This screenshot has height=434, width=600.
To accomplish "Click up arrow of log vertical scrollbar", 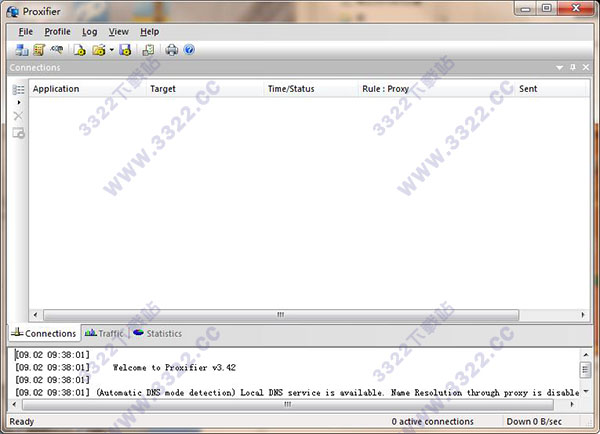I will [x=586, y=355].
